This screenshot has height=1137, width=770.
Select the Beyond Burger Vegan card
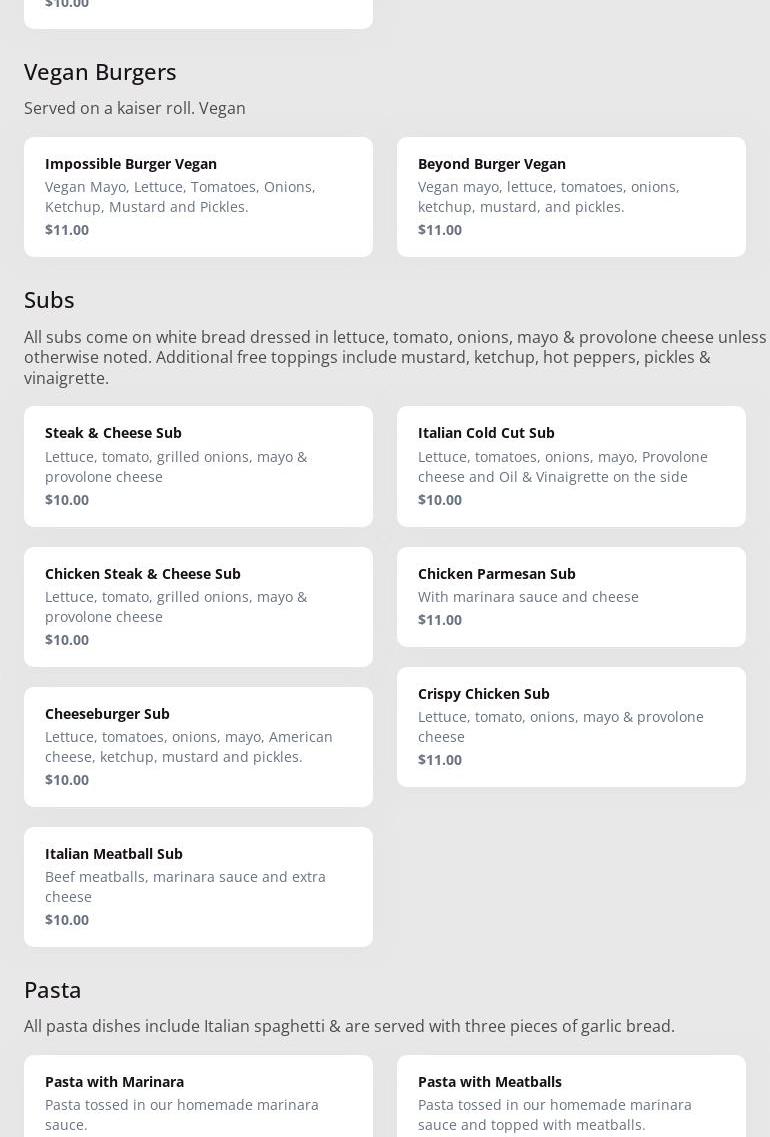(x=571, y=196)
